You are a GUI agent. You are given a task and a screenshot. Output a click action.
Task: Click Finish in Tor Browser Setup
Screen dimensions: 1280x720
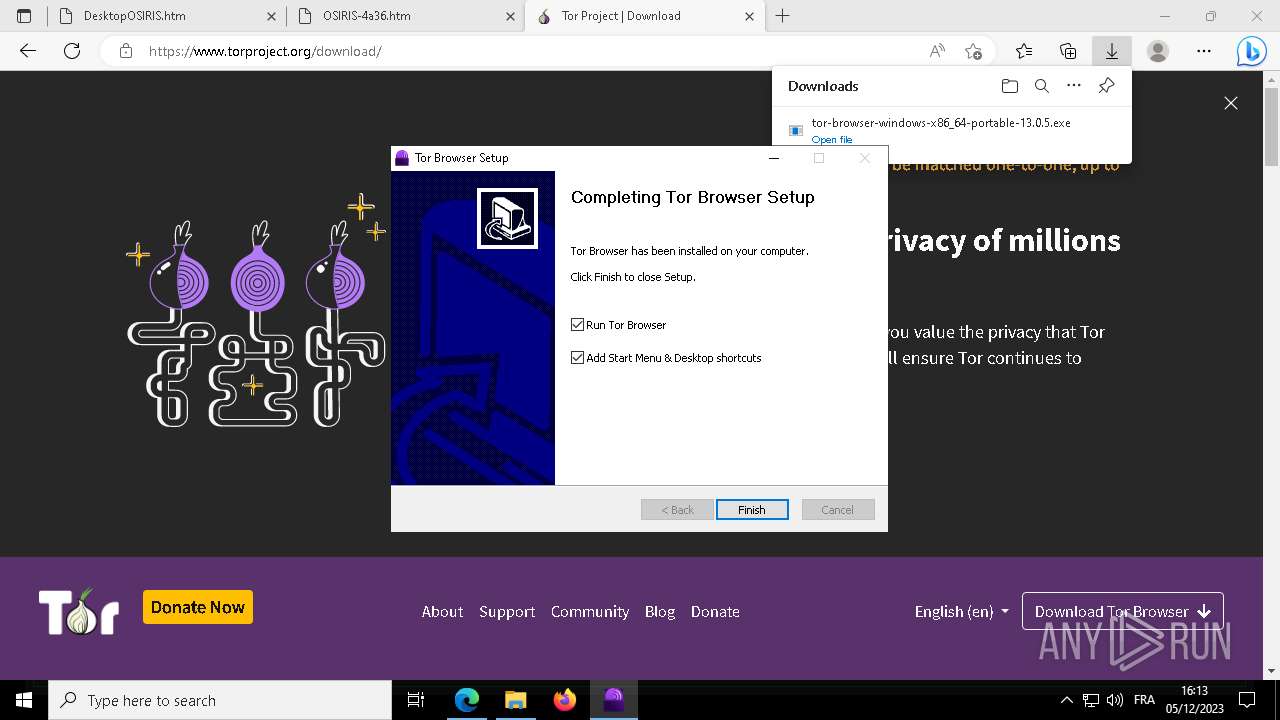tap(752, 510)
